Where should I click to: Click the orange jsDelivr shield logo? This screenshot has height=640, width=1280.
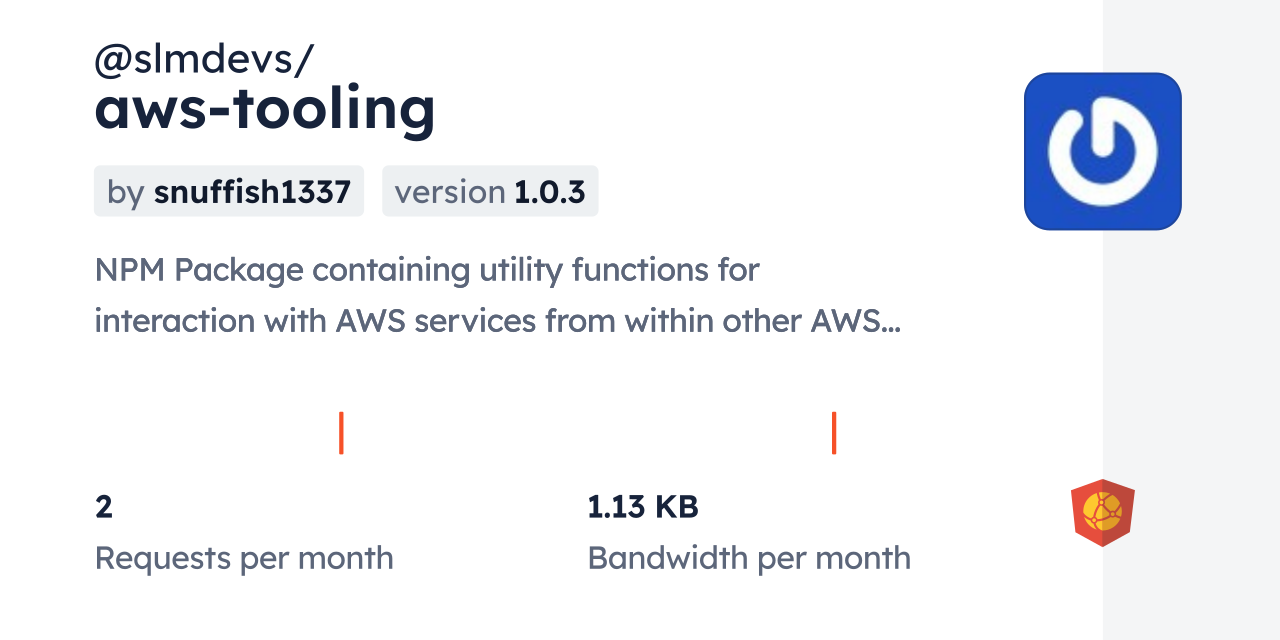(x=1102, y=513)
